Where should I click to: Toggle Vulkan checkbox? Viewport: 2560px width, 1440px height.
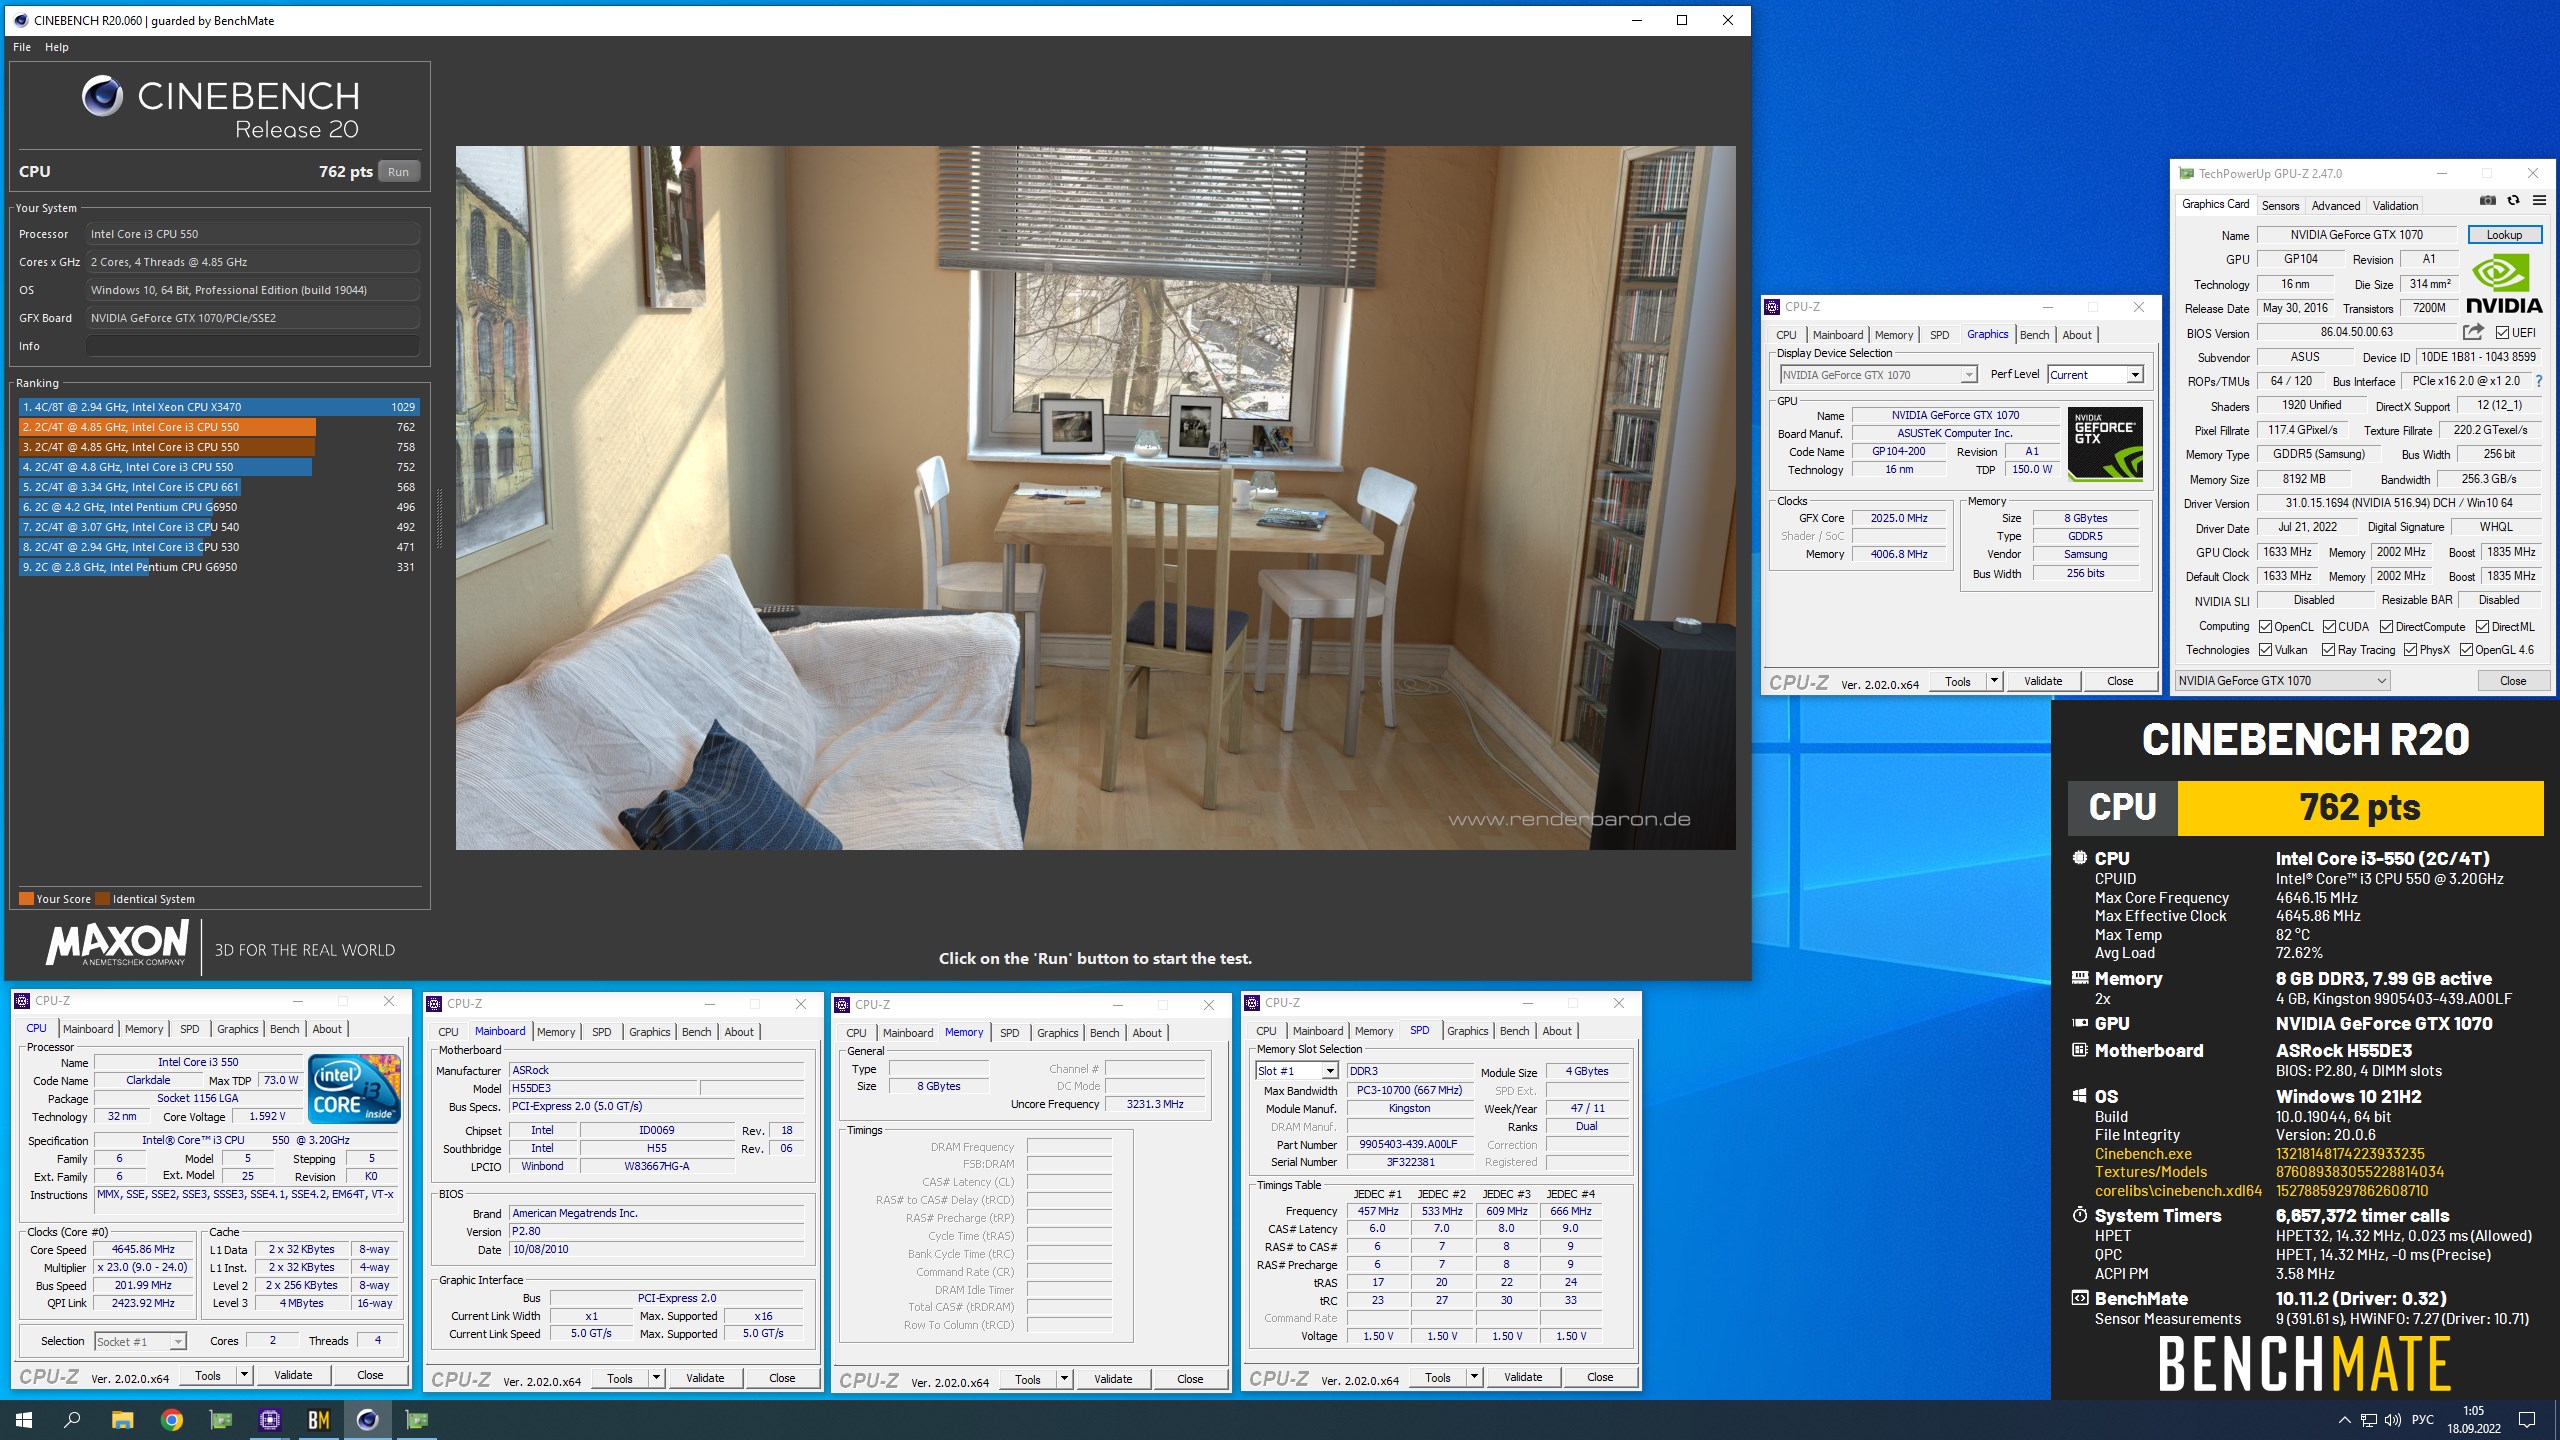coord(2266,650)
